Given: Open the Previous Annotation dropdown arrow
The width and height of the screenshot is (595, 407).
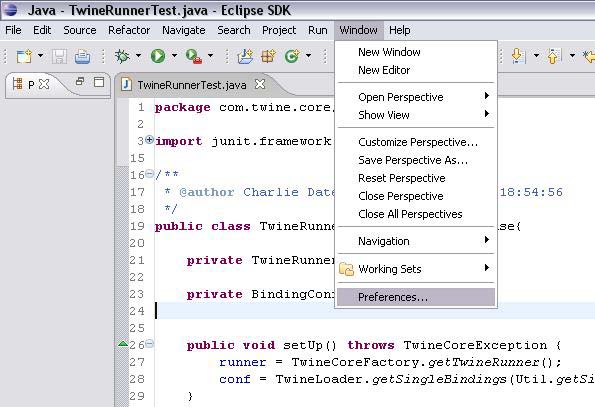Looking at the screenshot, I should coord(572,57).
